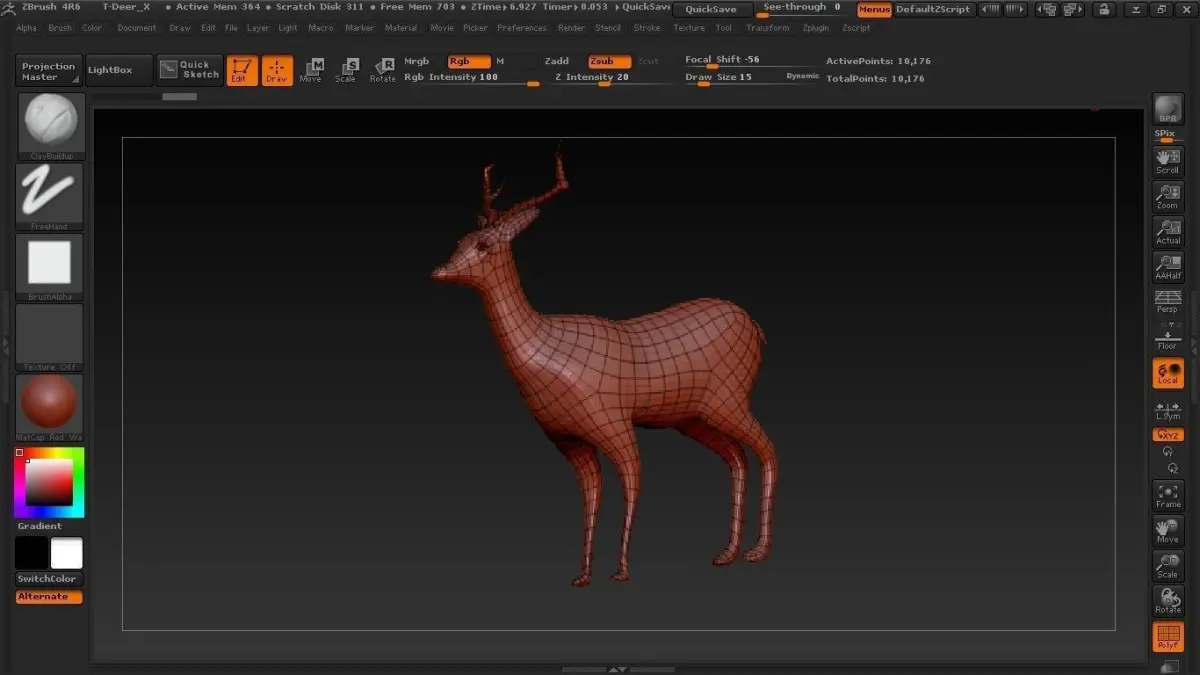The width and height of the screenshot is (1200, 675).
Task: Toggle the Floor grid
Action: 1168,337
